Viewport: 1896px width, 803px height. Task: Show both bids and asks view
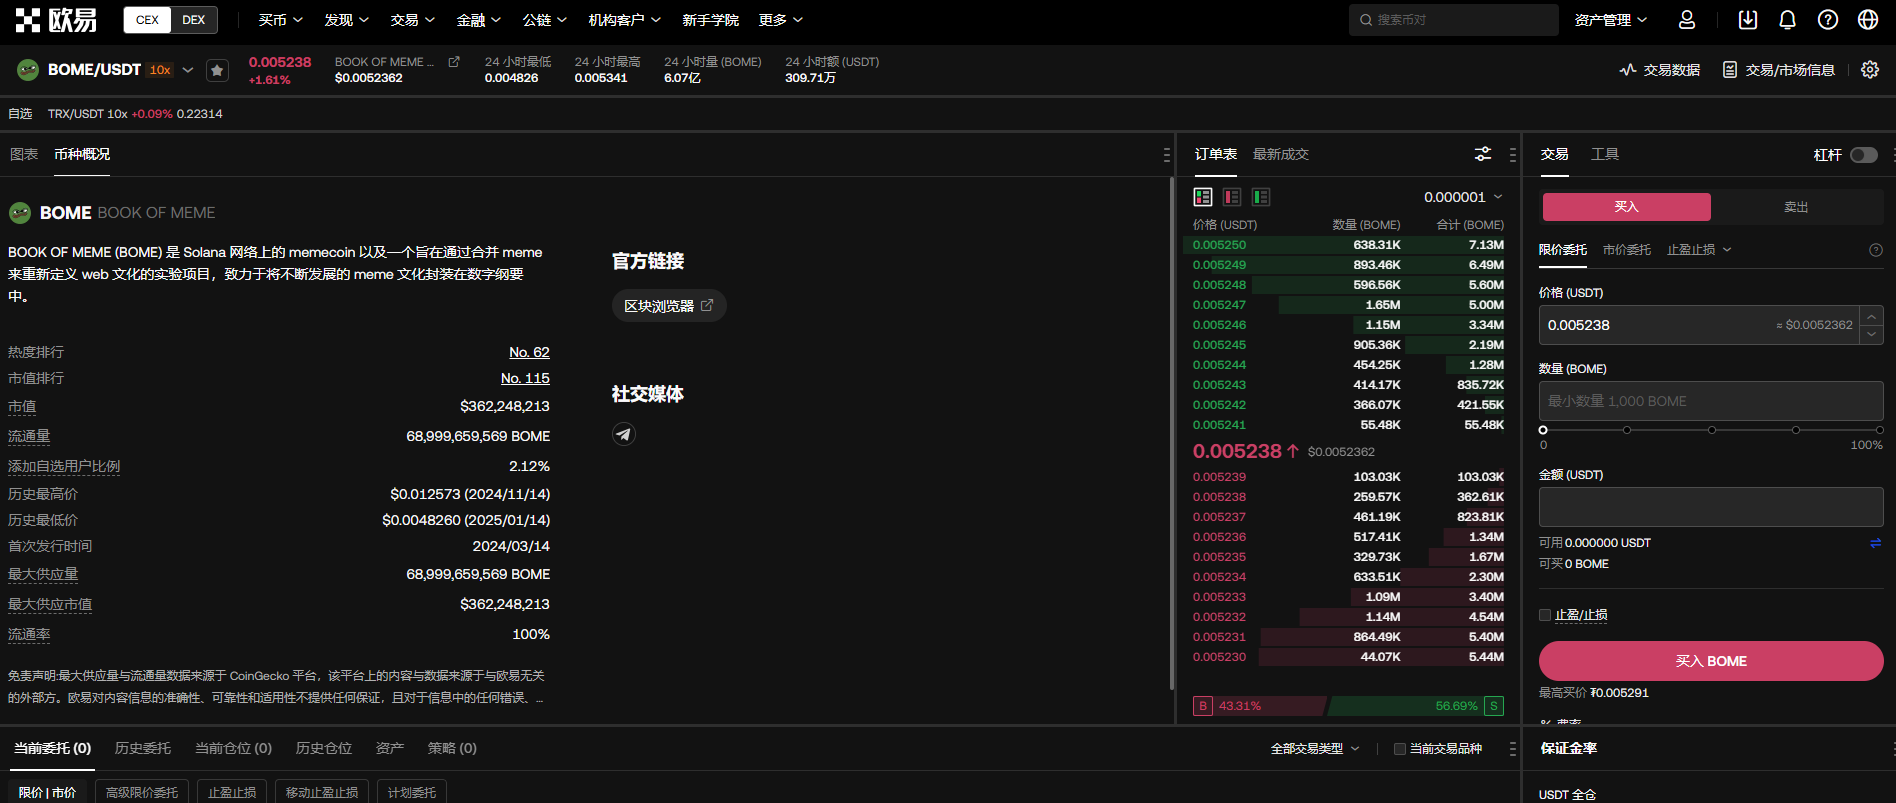(1203, 197)
